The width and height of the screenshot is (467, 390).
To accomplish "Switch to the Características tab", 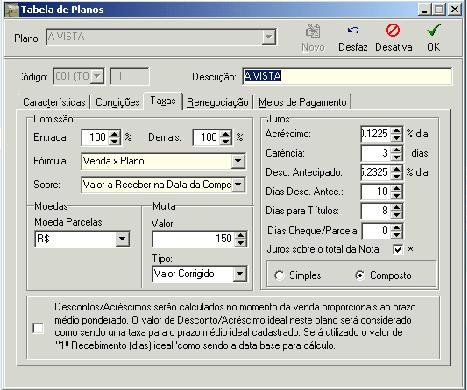I will [54, 102].
